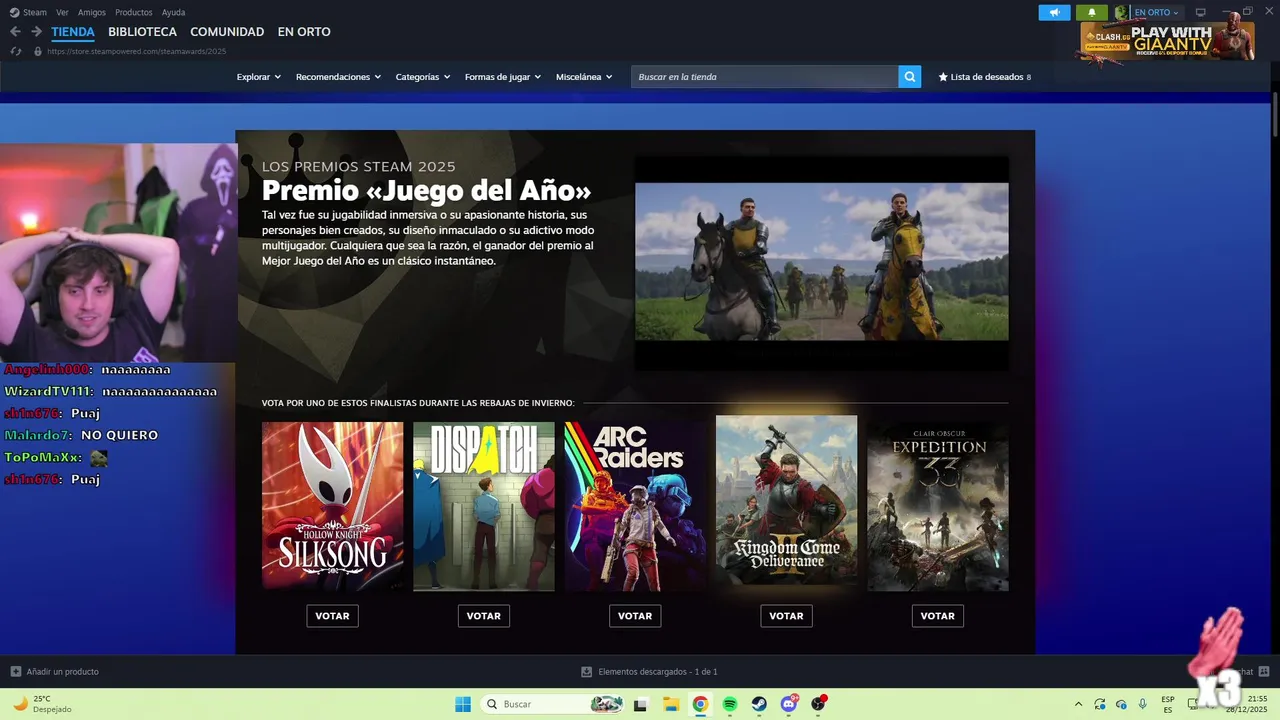Click the Steam icon on the taskbar

760,704
